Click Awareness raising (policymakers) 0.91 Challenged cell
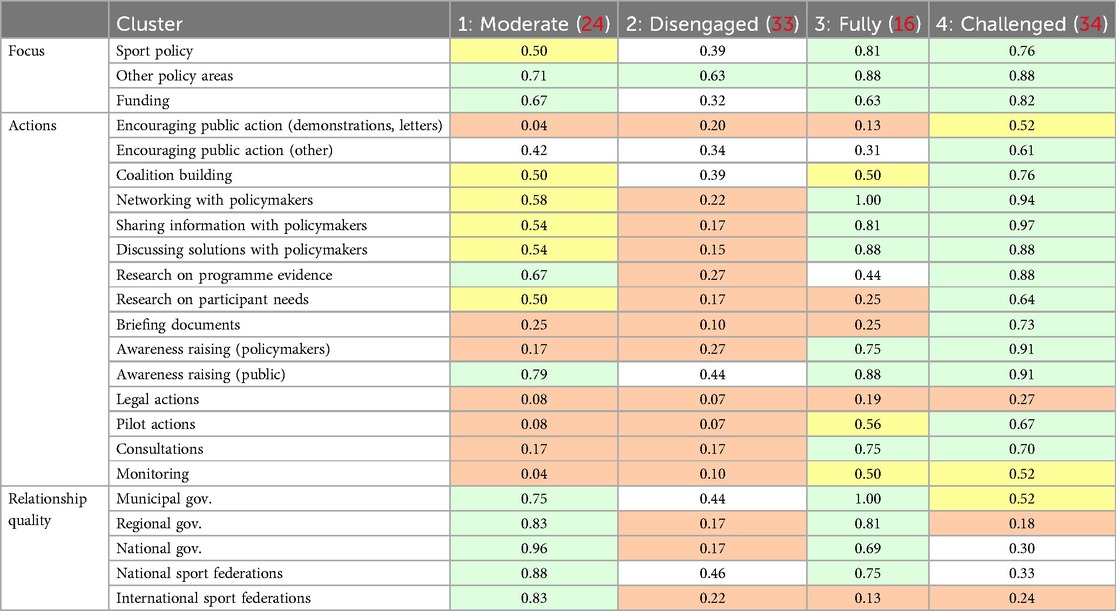This screenshot has height=611, width=1116. tap(1022, 350)
